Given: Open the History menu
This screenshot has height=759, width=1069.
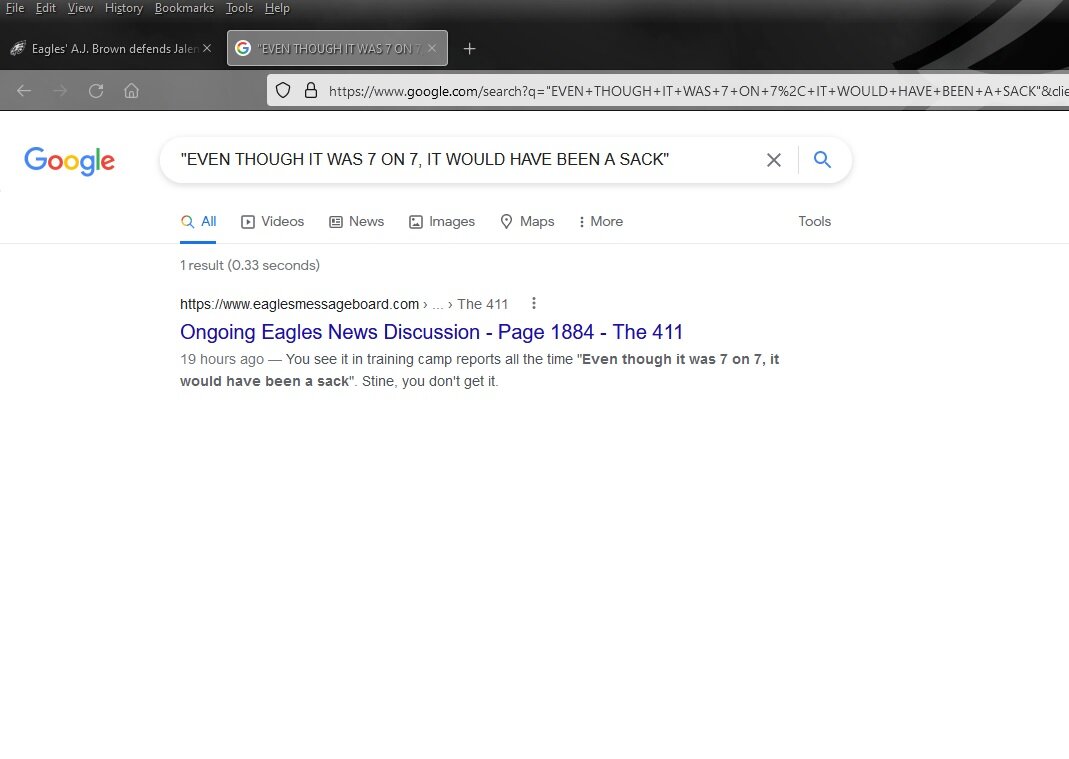Looking at the screenshot, I should coord(124,8).
